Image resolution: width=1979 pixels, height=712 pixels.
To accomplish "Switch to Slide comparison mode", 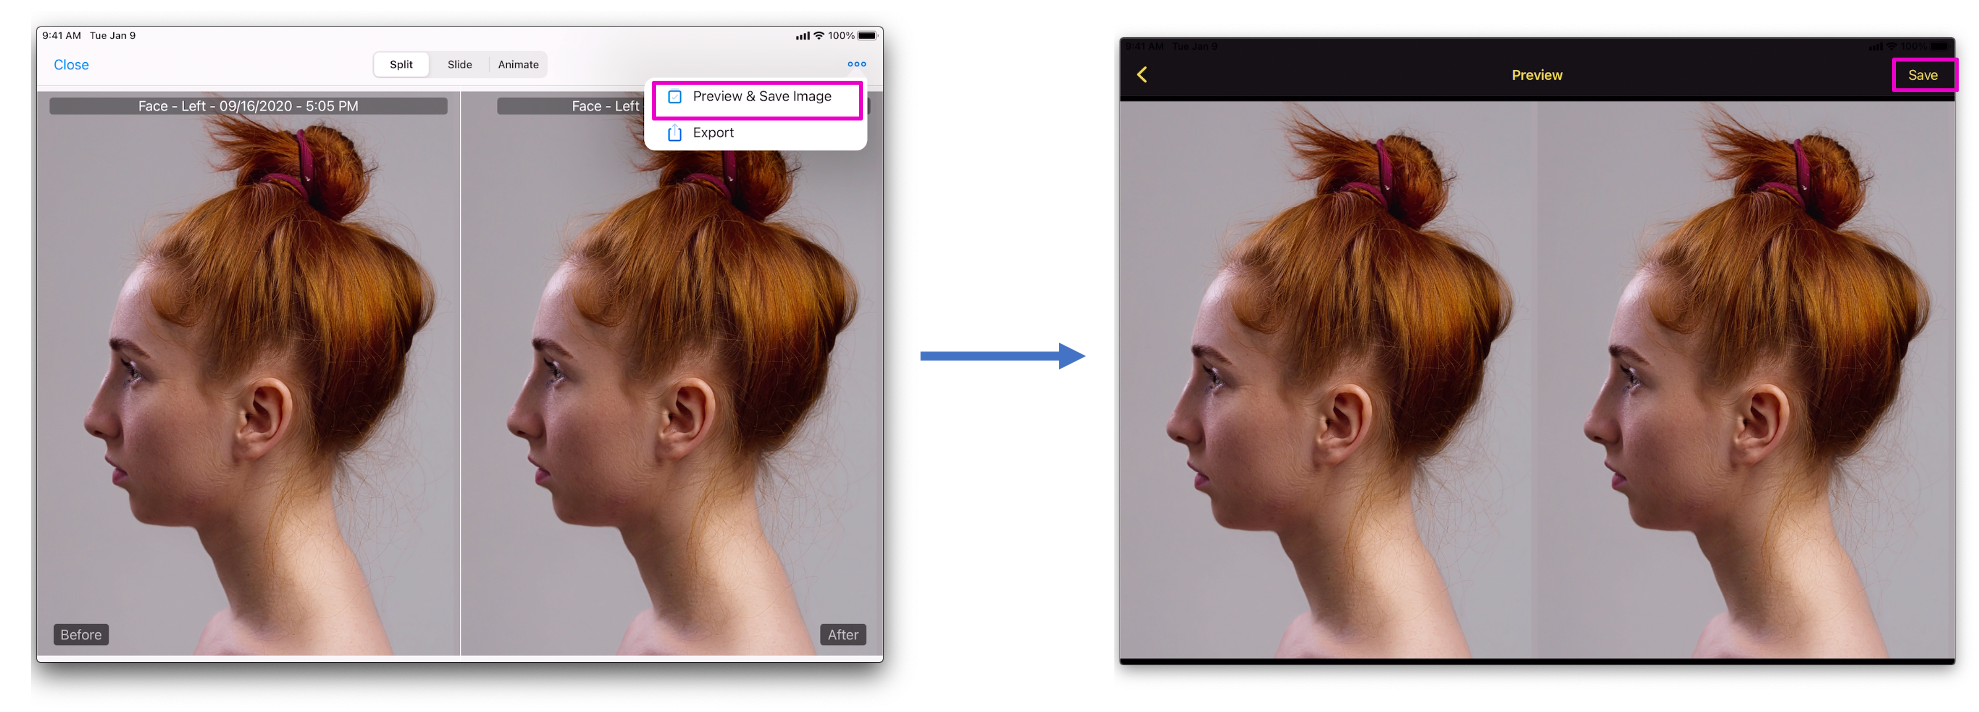I will click(x=460, y=65).
